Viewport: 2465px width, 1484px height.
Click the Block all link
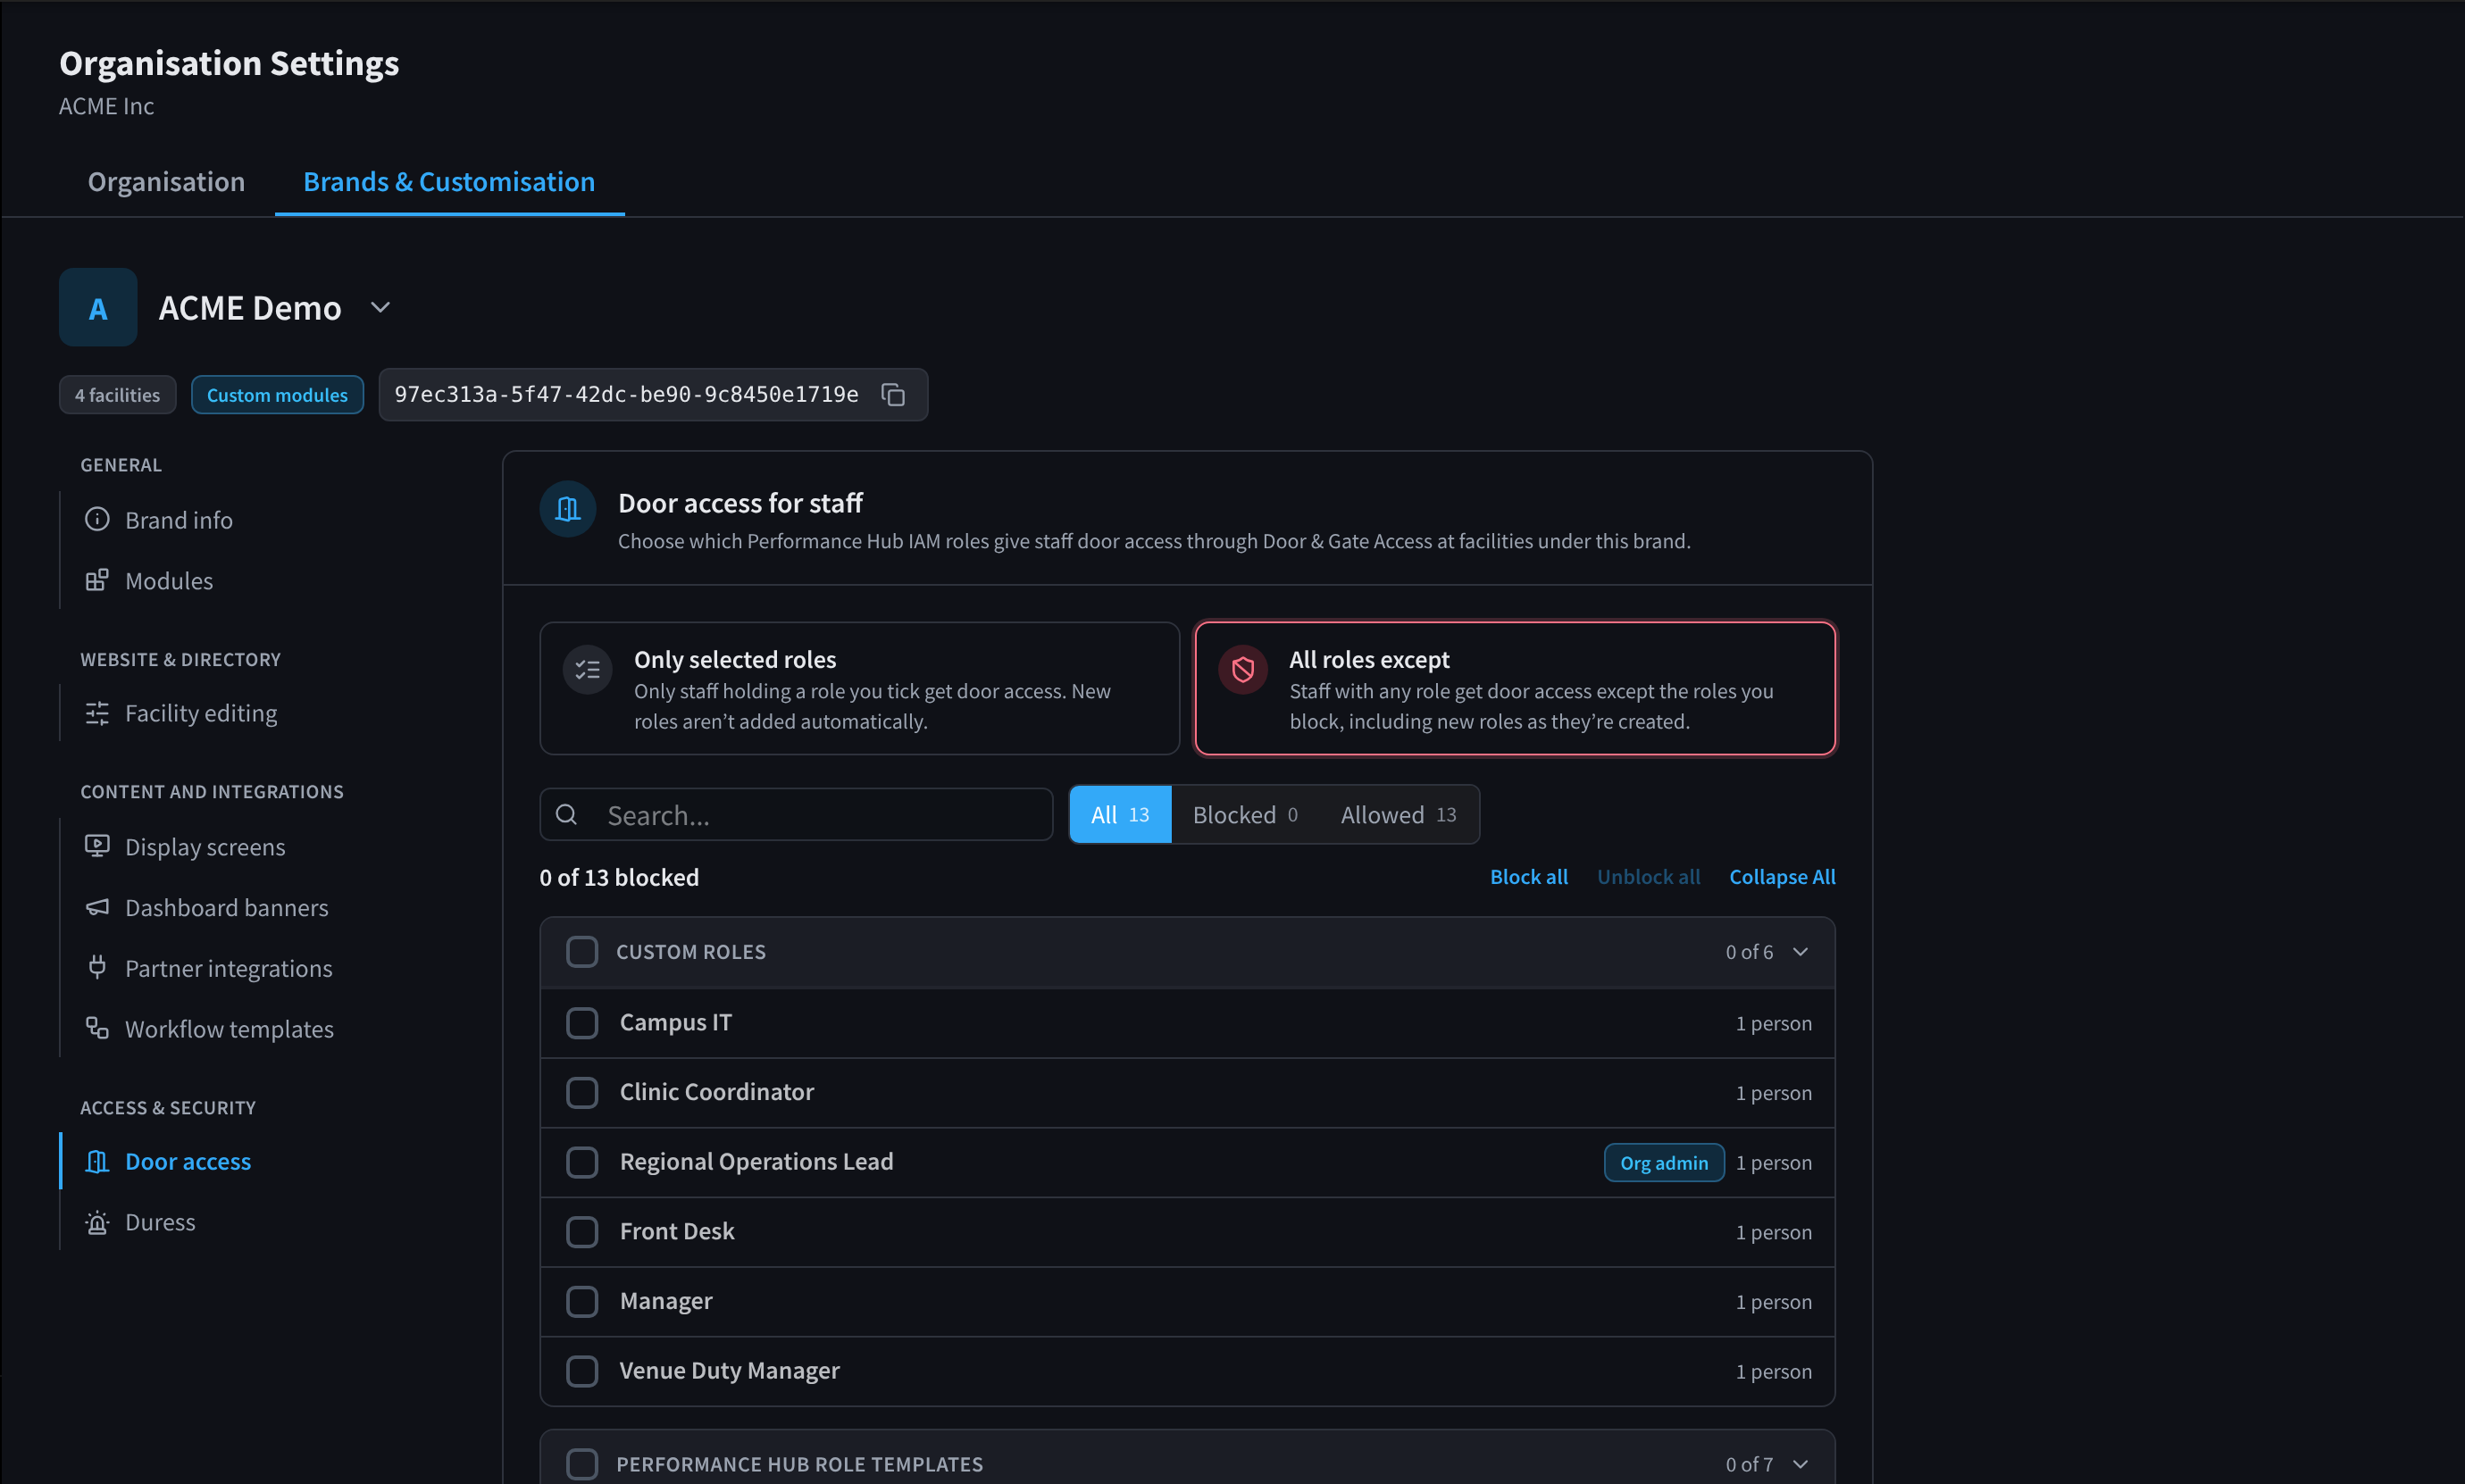coord(1528,876)
